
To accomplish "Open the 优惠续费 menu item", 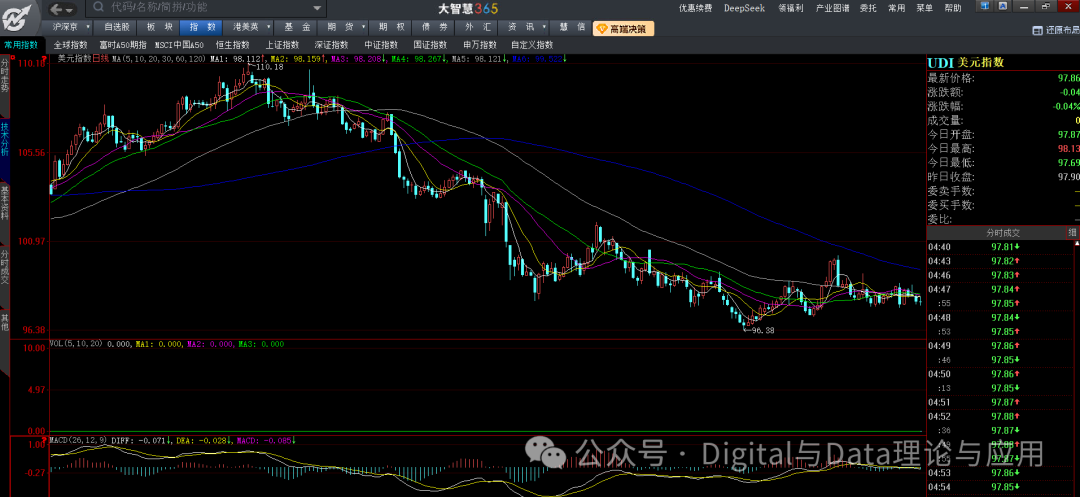I will [x=696, y=8].
